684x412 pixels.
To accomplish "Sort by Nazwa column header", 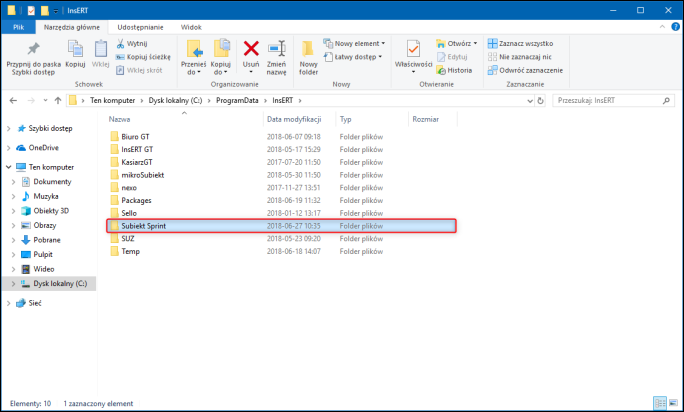I will point(120,119).
